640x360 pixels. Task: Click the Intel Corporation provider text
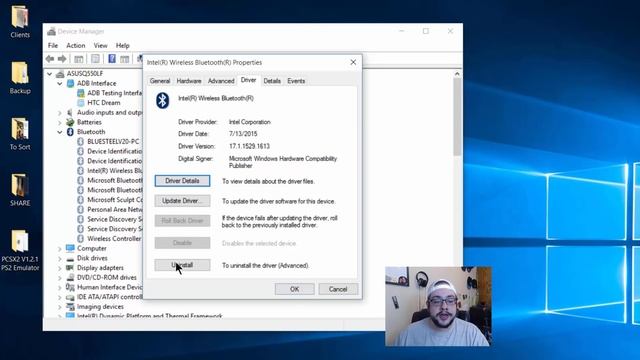point(250,122)
